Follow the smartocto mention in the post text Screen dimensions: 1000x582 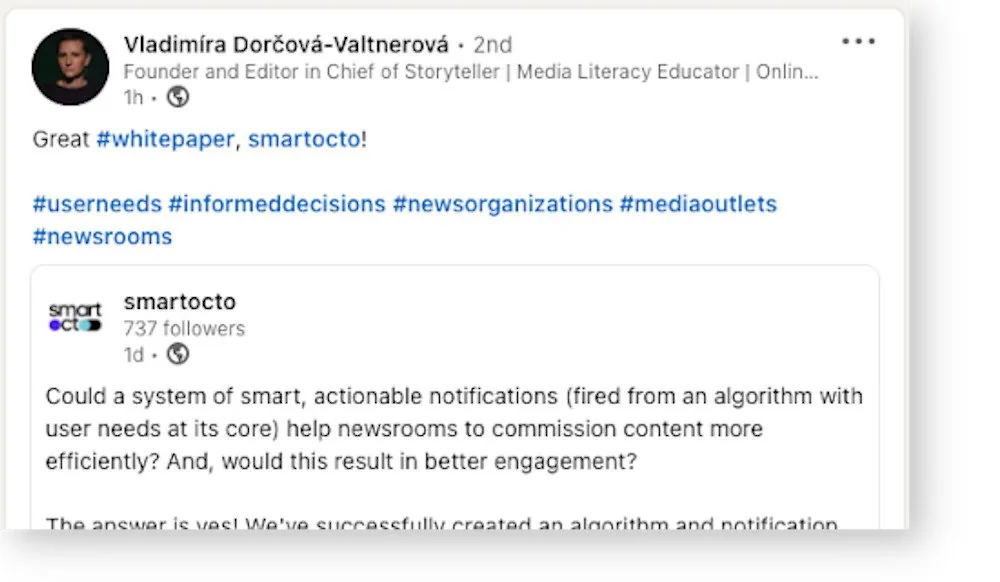point(303,139)
